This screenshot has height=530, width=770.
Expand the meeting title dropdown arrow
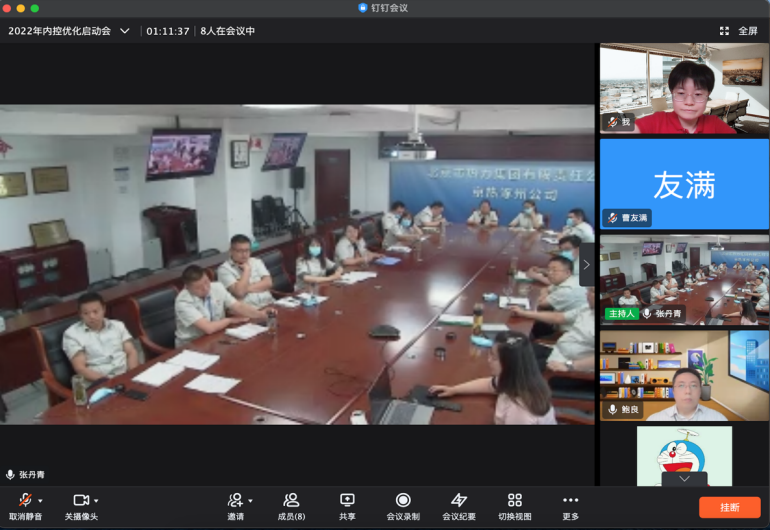coord(125,31)
